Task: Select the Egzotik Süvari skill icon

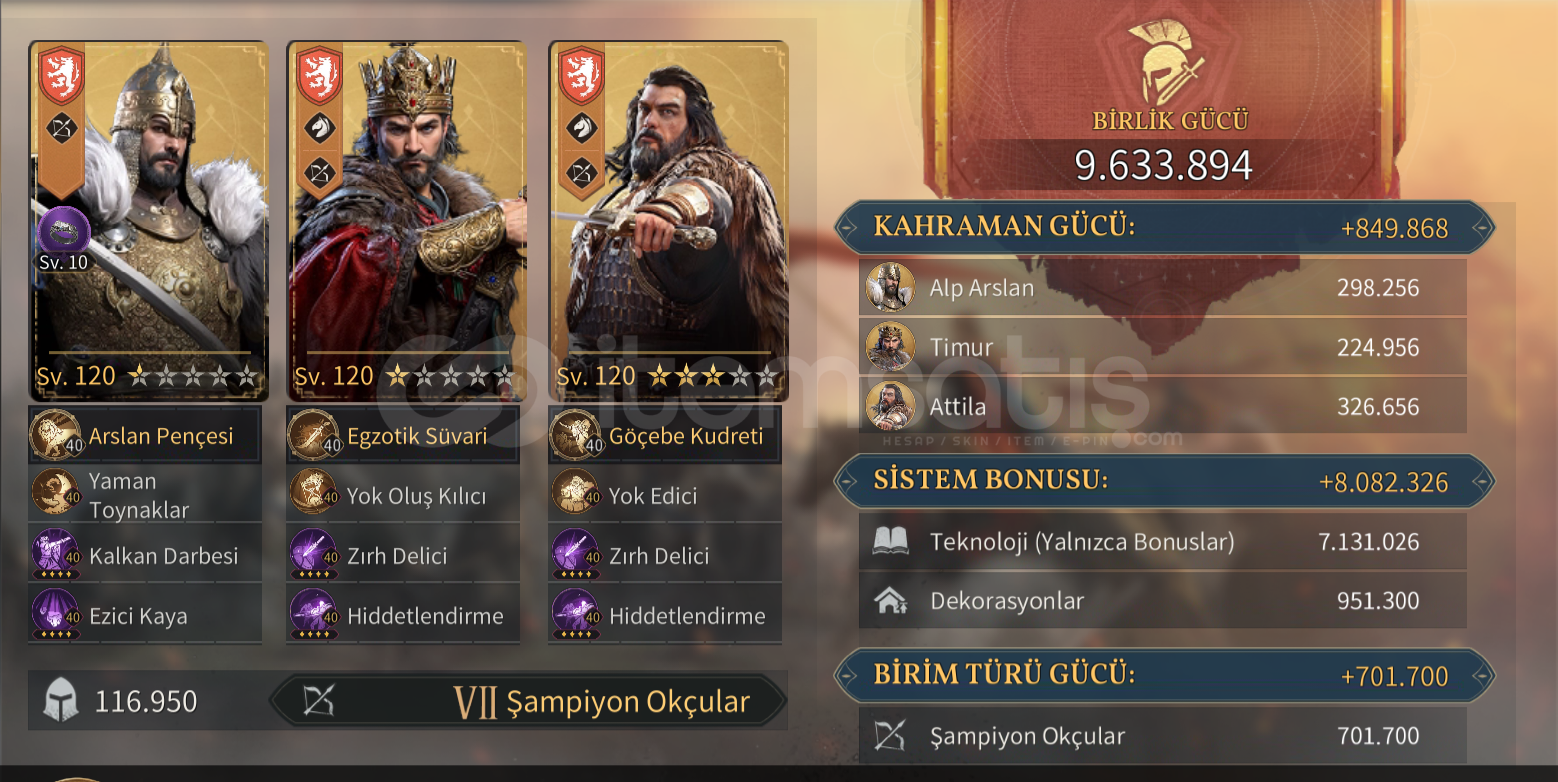Action: (314, 435)
